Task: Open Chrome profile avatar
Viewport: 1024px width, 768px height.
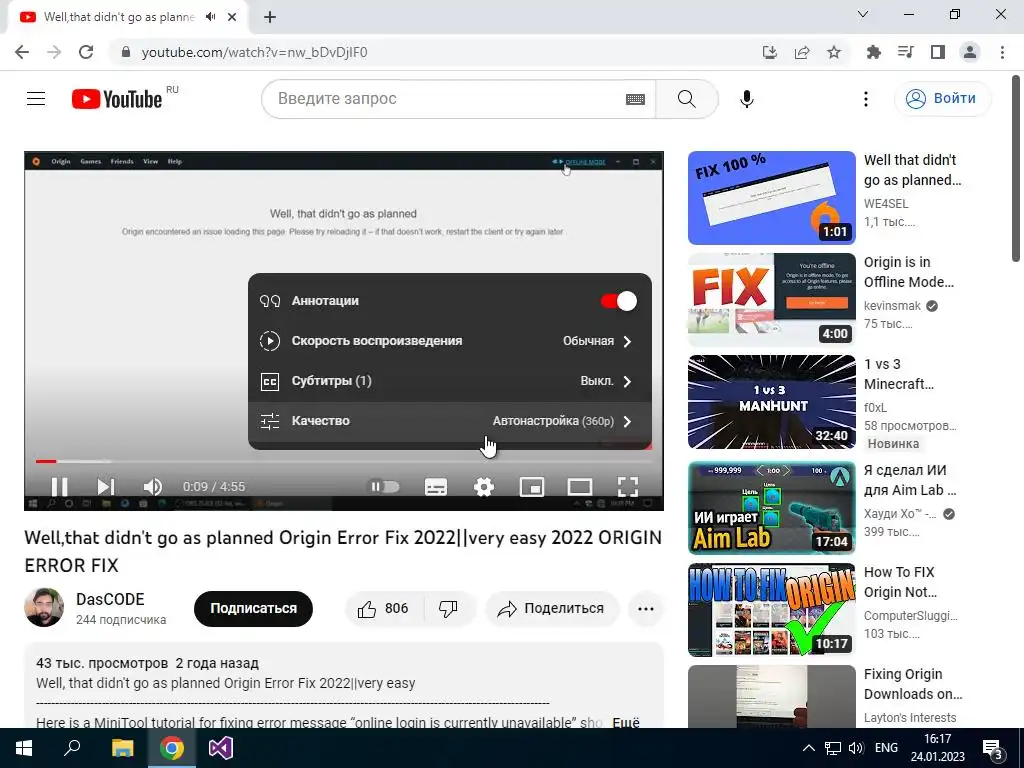Action: tap(970, 52)
